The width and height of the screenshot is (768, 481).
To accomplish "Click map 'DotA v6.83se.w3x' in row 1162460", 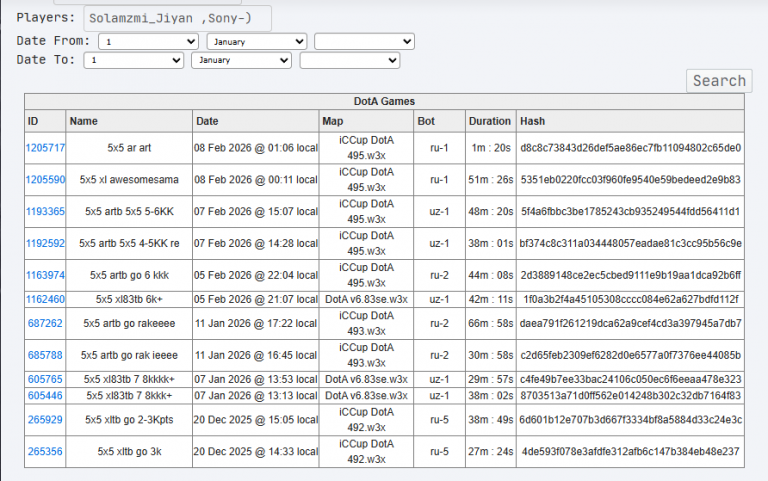I will click(366, 299).
